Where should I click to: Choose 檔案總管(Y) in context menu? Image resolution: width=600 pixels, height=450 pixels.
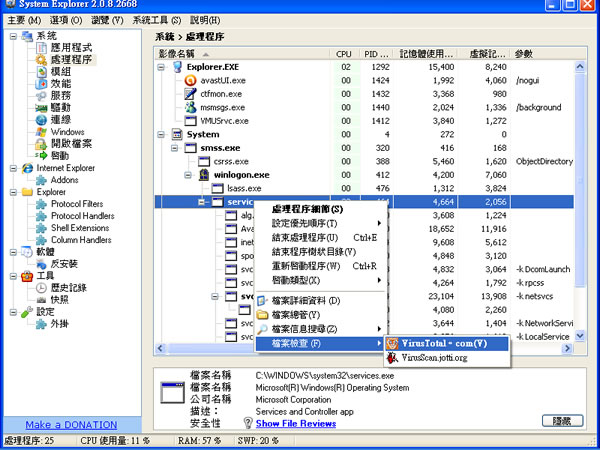(x=321, y=315)
